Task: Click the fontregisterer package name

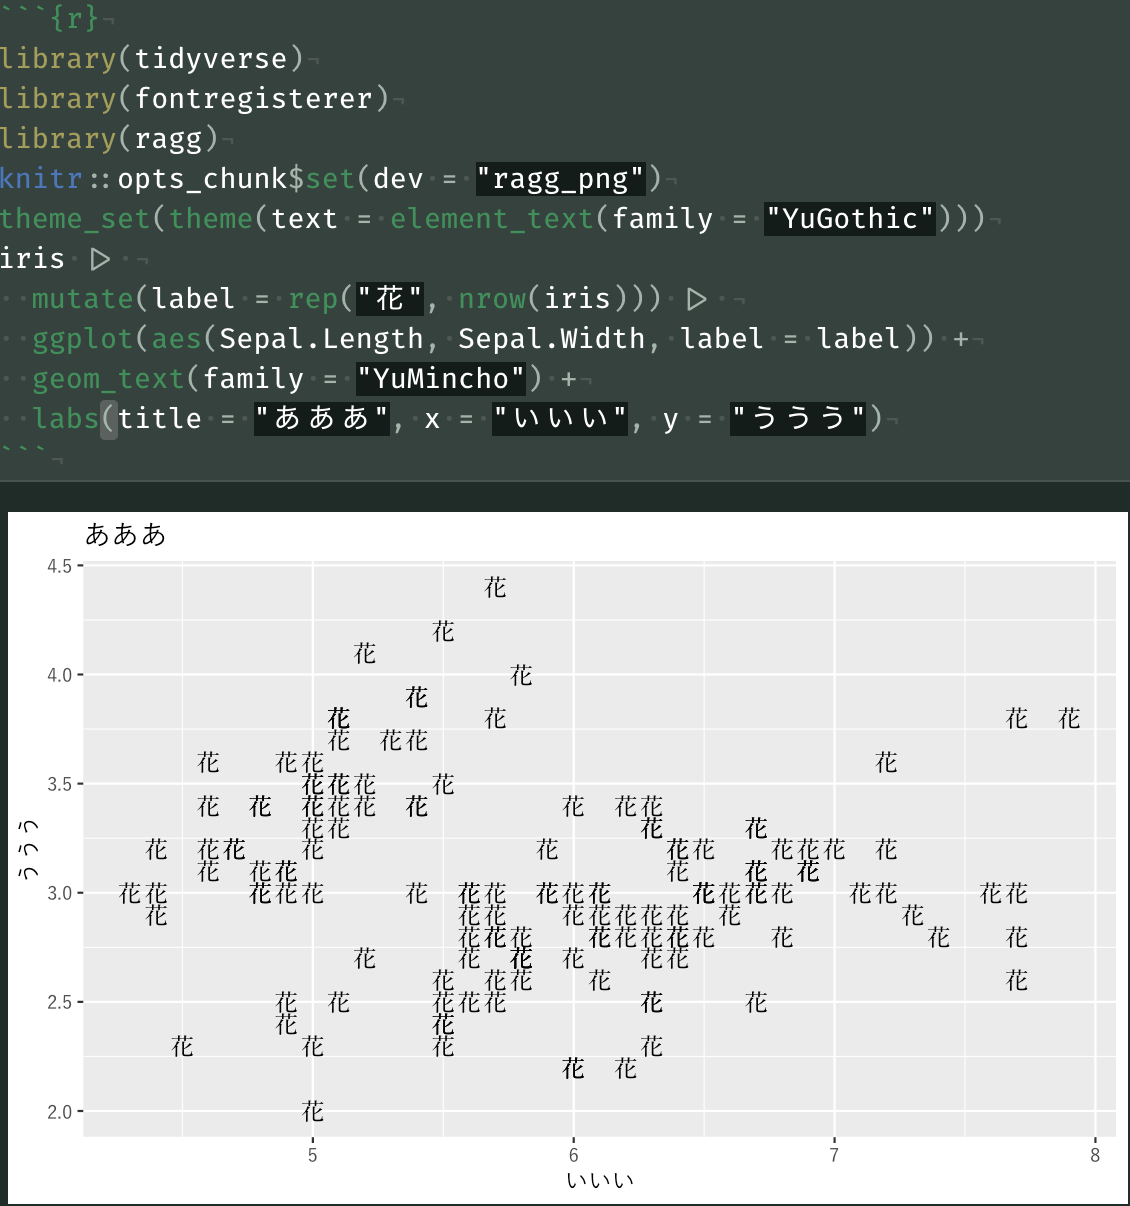Action: (254, 98)
